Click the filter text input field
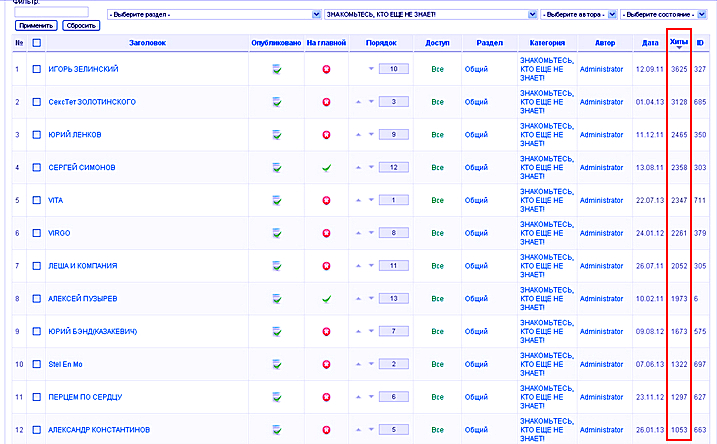Image resolution: width=717 pixels, height=444 pixels. pyautogui.click(x=52, y=12)
